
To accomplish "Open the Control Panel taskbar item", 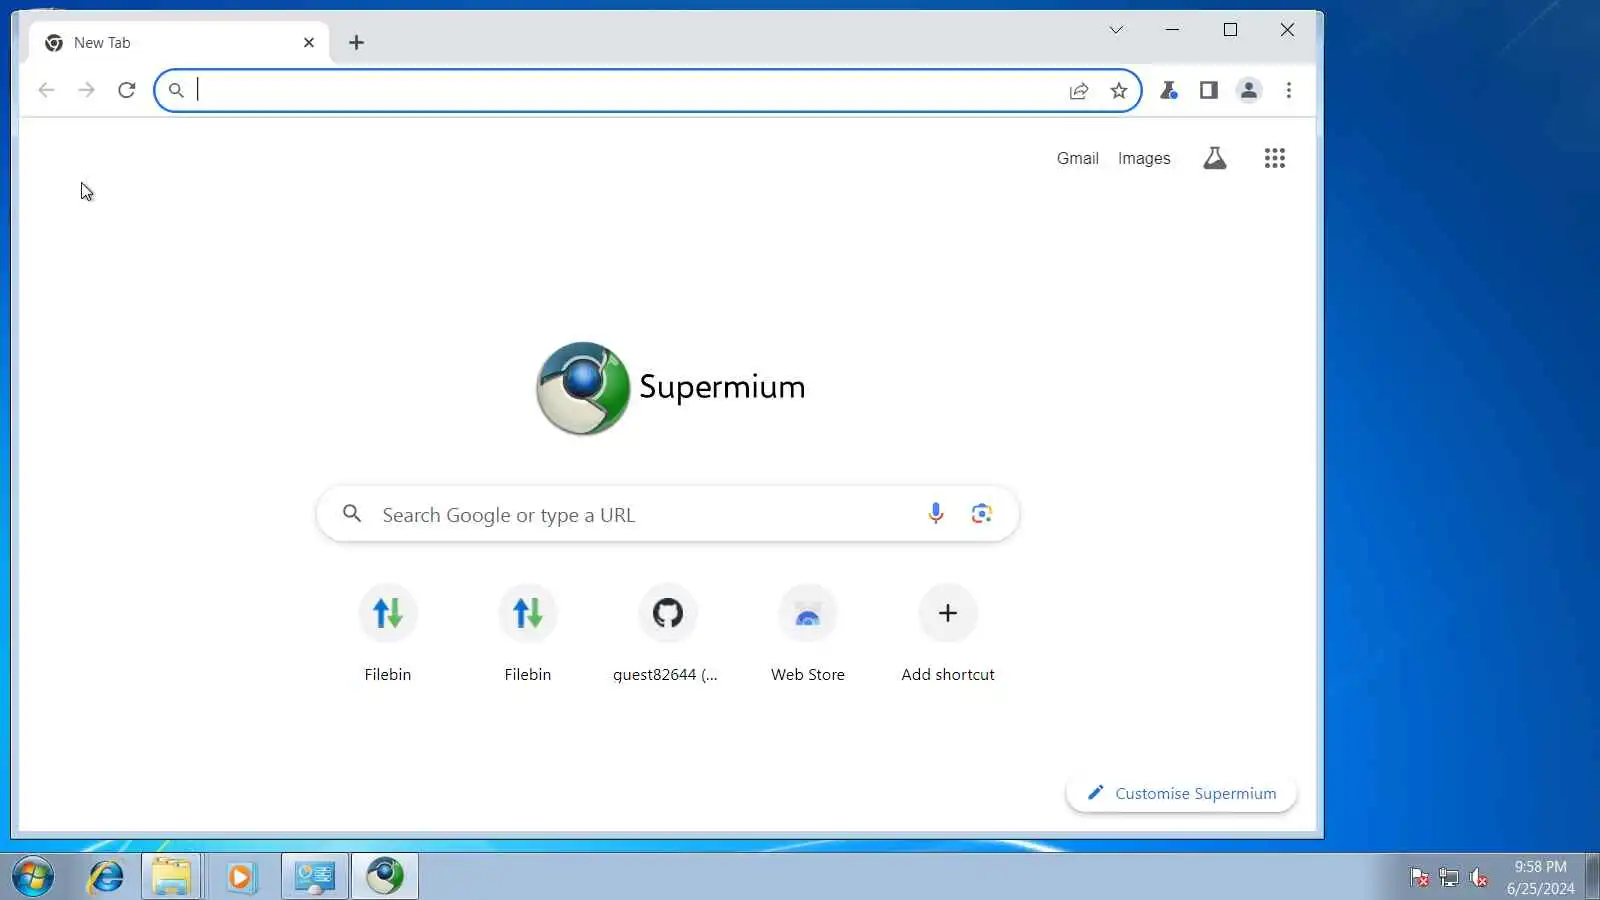I will (315, 877).
